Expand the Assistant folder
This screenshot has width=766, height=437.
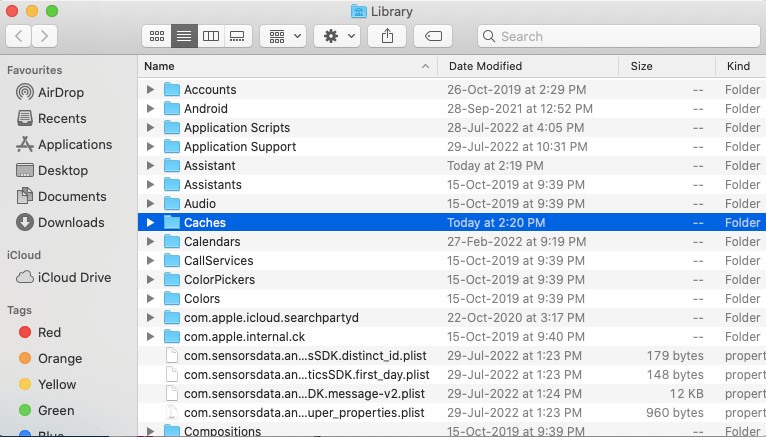tap(150, 166)
